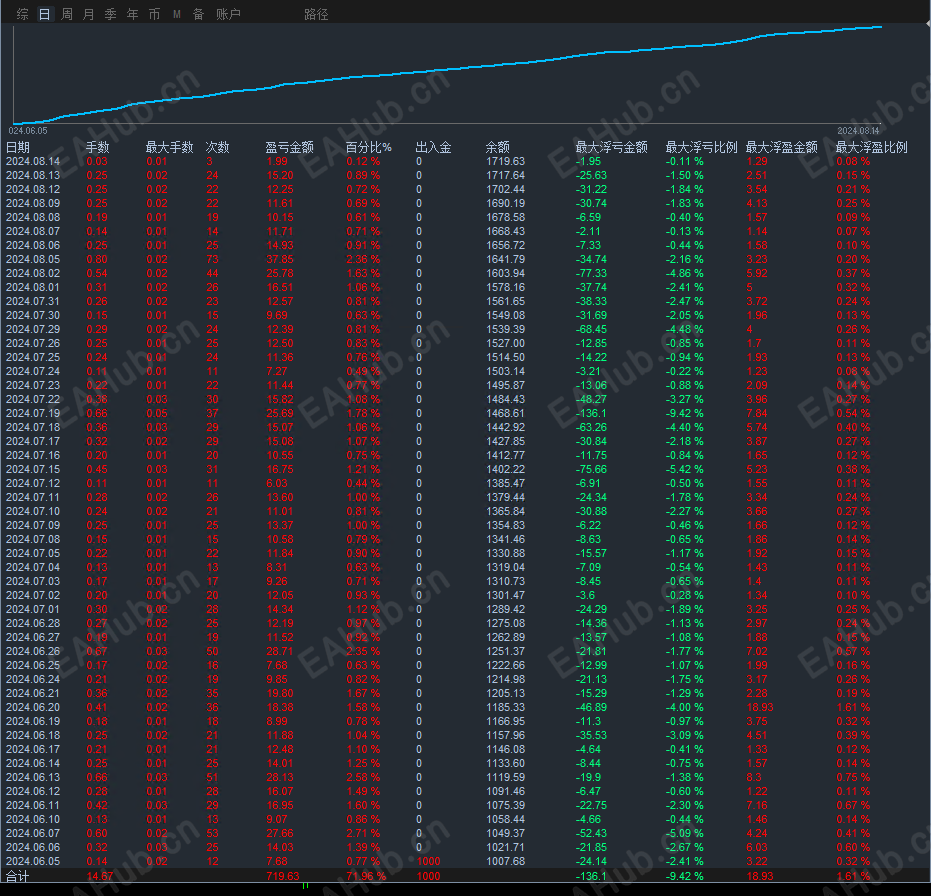Click the 最大手数 column header
931x896 pixels.
(170, 147)
